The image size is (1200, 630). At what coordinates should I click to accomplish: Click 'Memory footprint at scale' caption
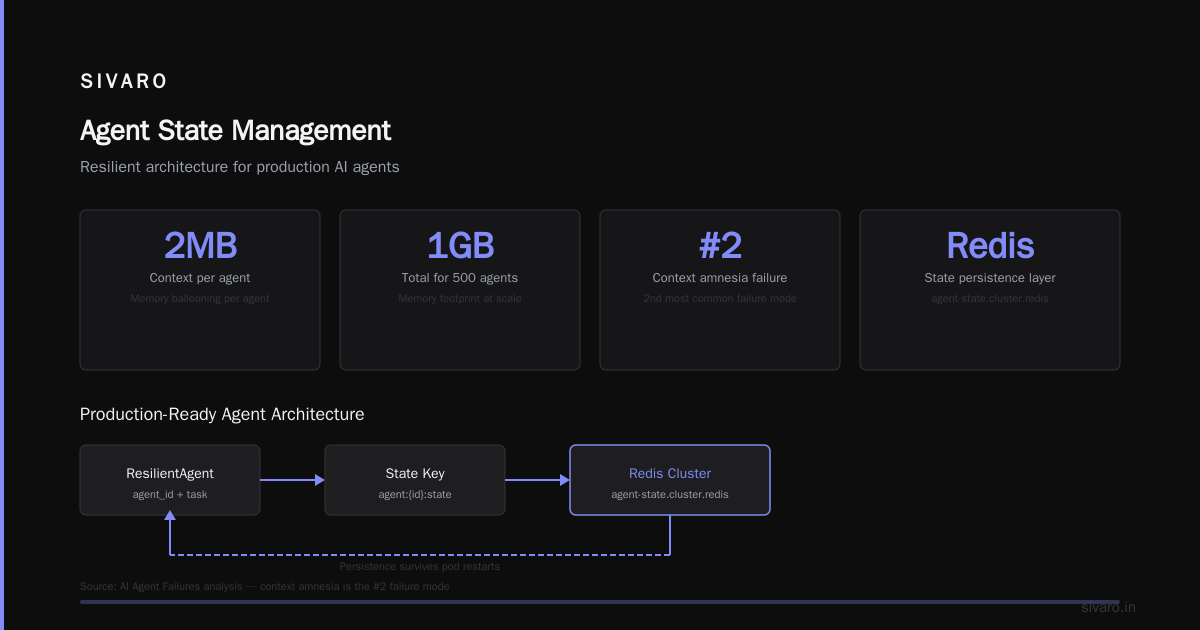pyautogui.click(x=460, y=298)
